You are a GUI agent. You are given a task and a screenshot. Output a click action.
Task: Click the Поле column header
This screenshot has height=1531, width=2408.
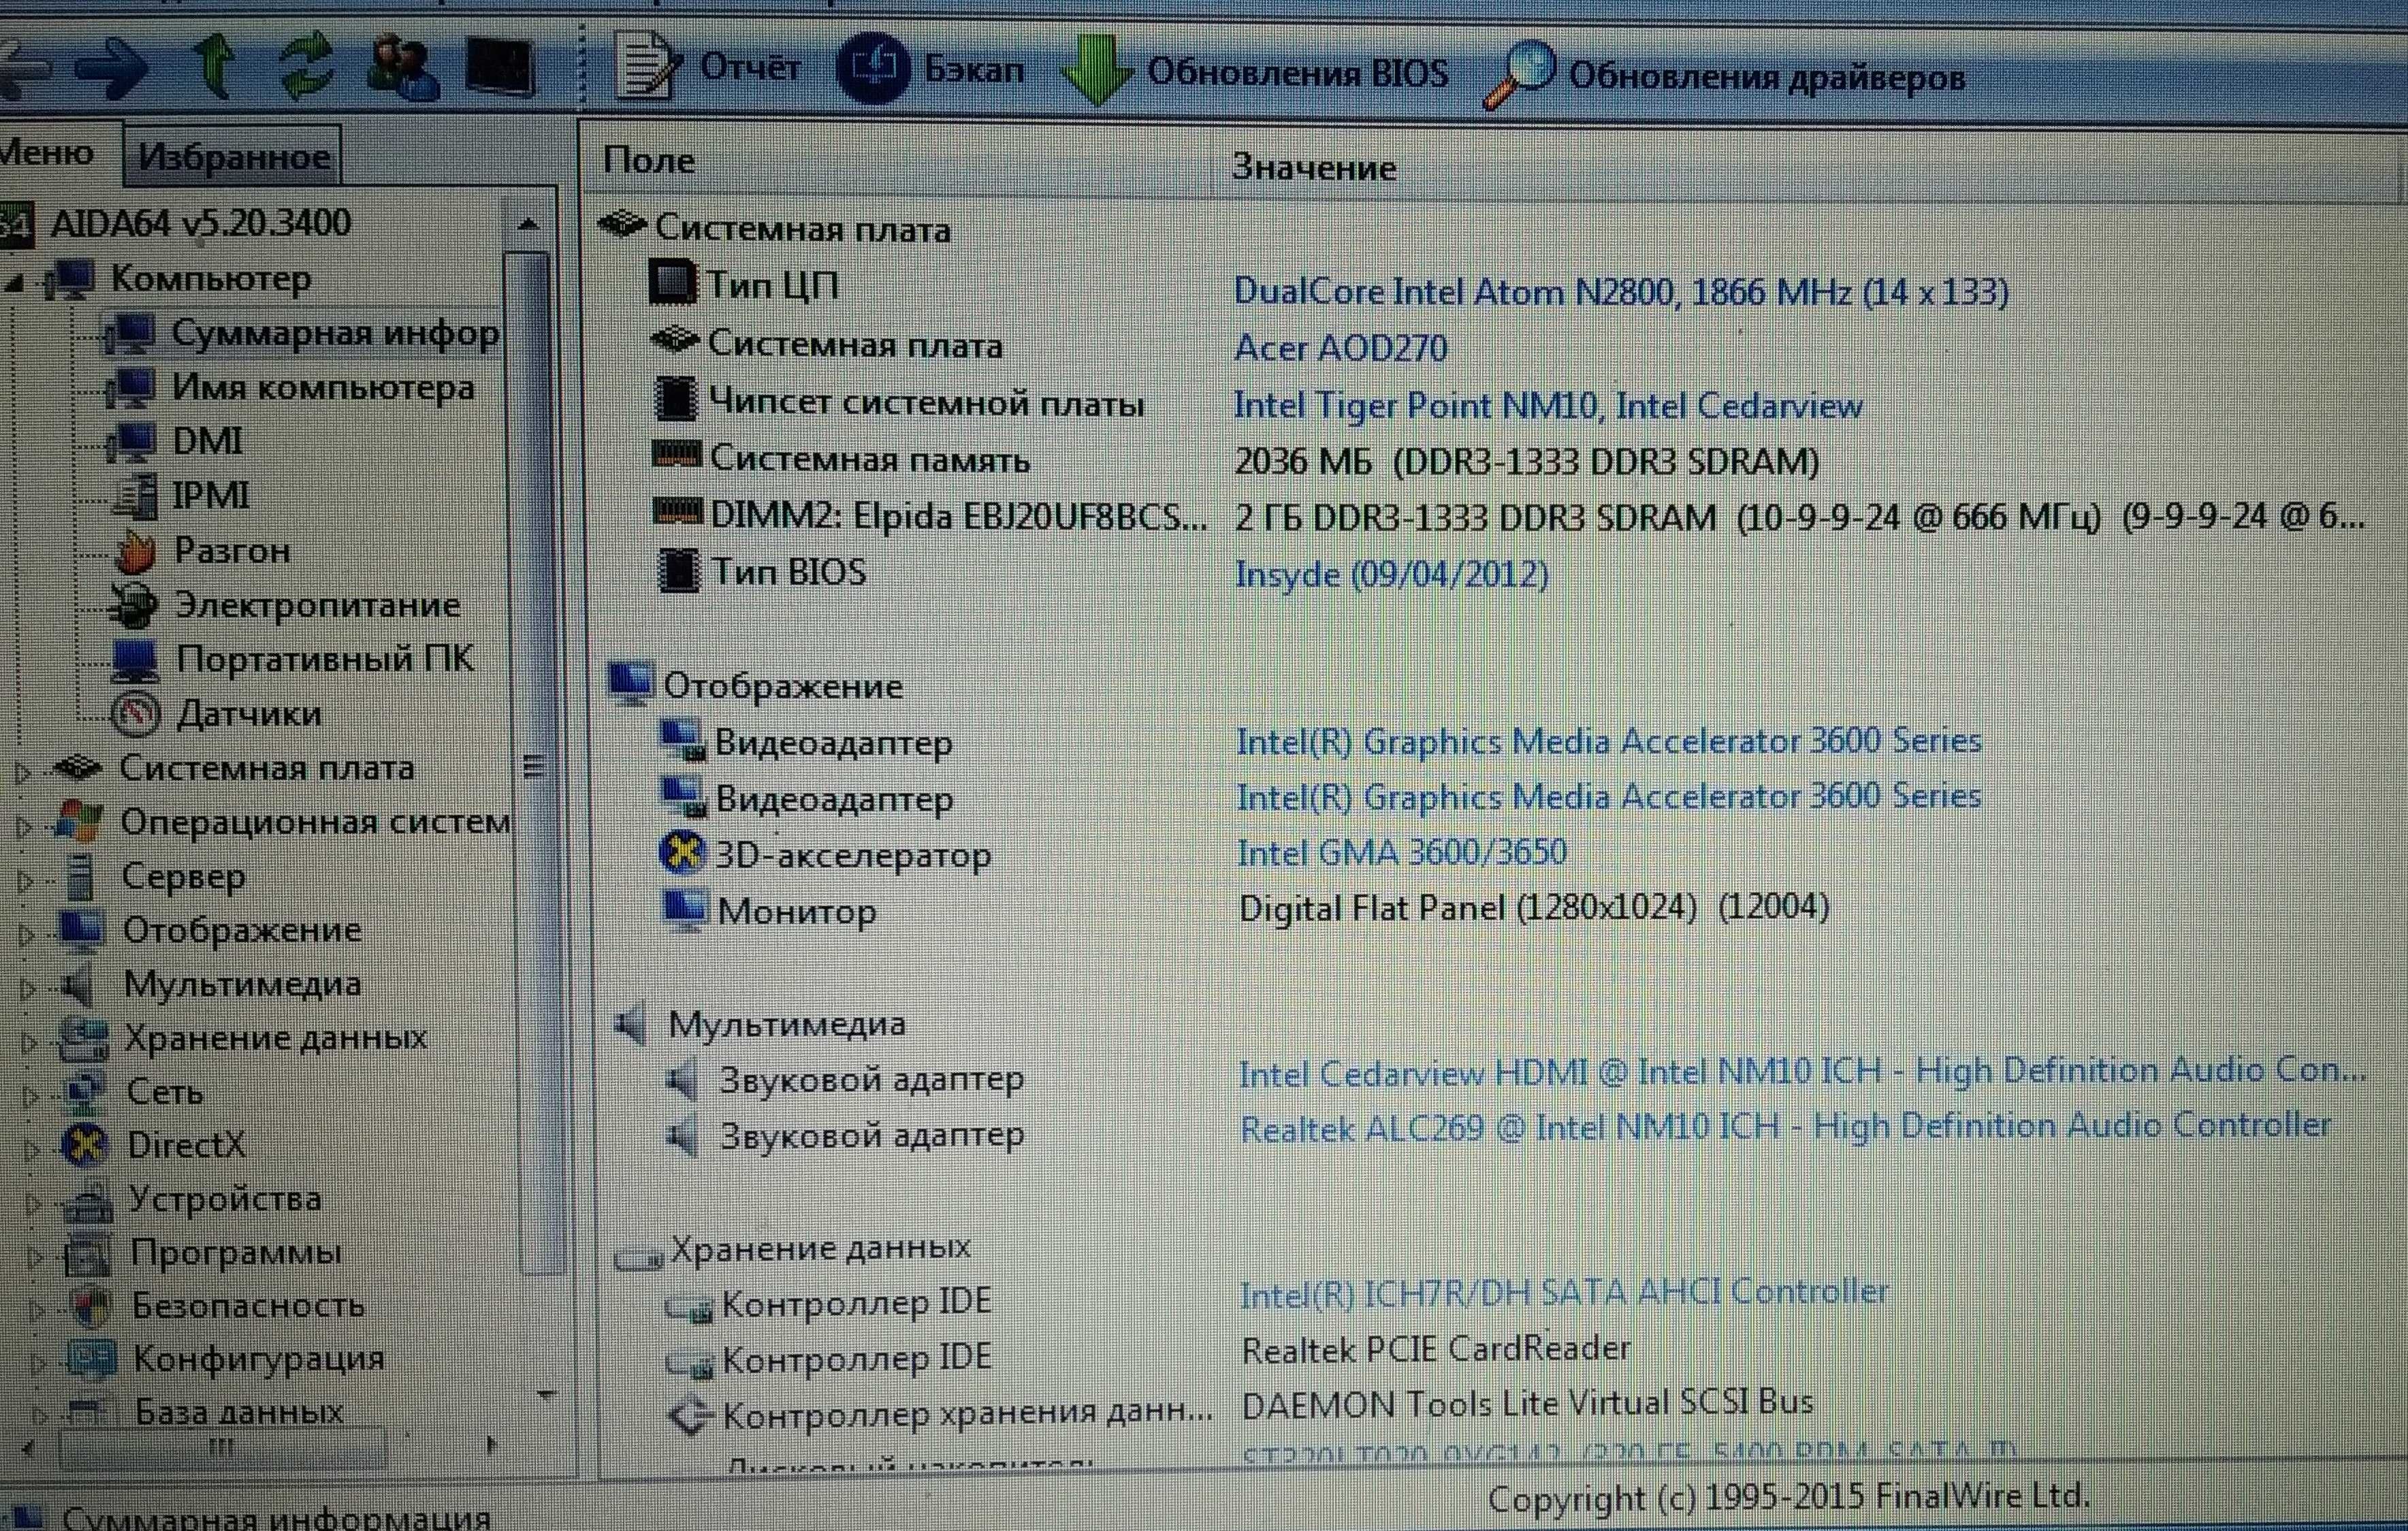coord(649,160)
